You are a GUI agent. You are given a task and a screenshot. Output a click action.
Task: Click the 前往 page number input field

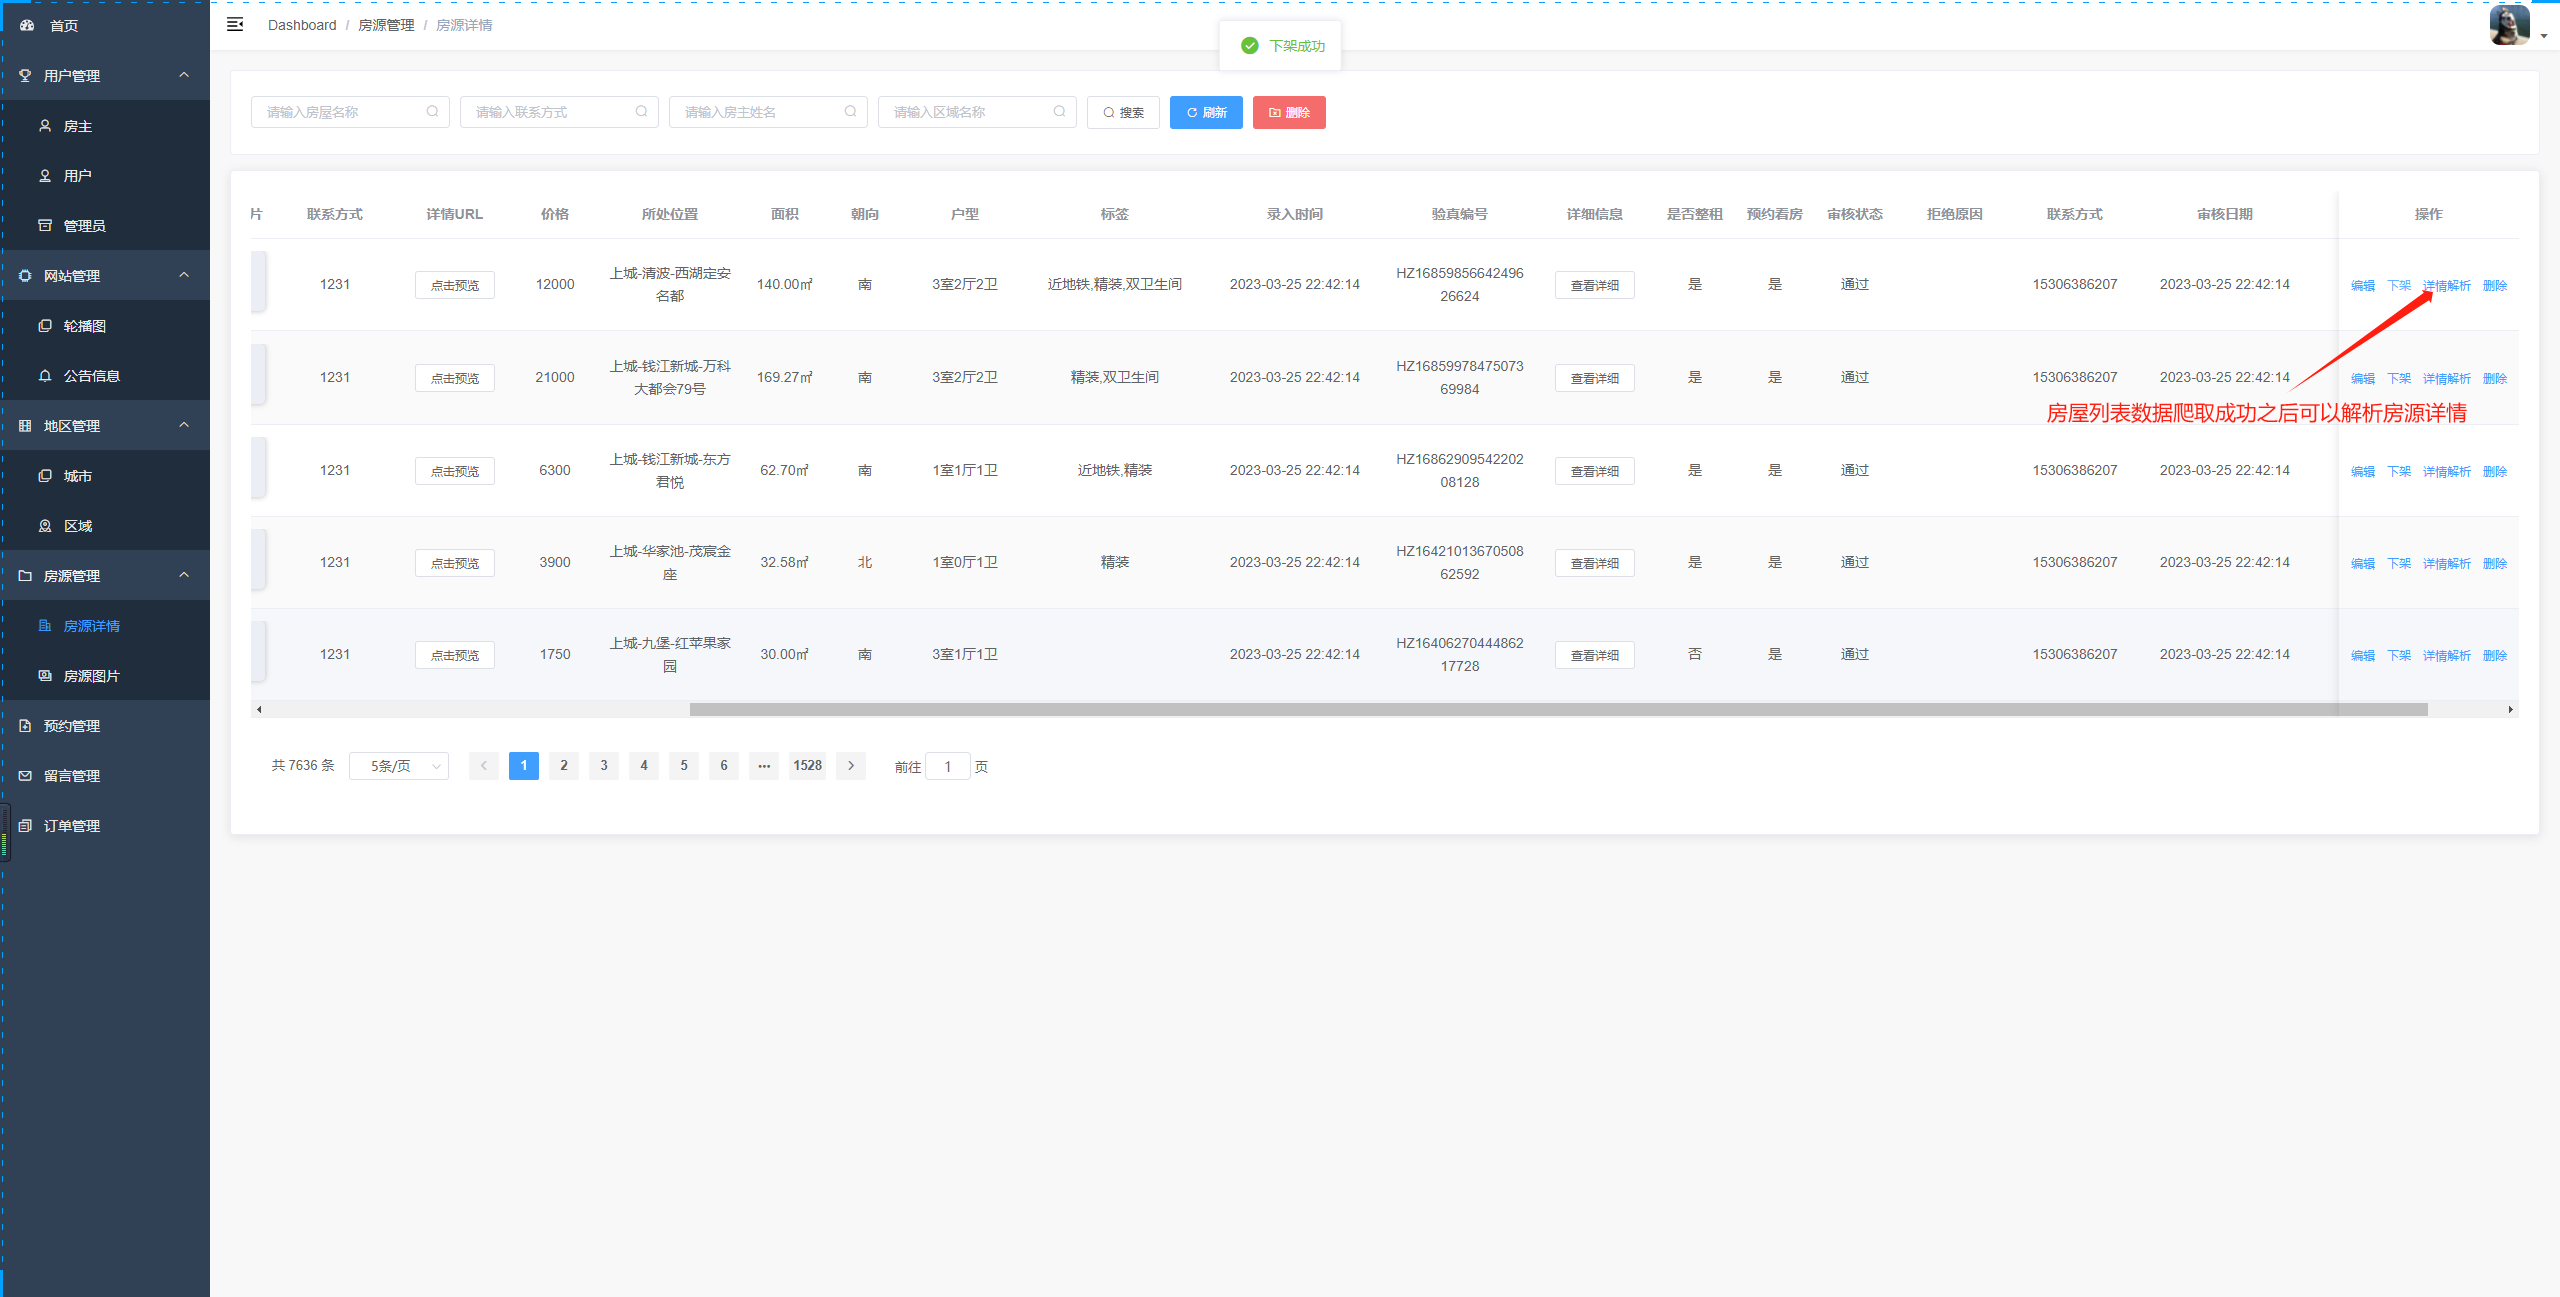click(x=947, y=767)
